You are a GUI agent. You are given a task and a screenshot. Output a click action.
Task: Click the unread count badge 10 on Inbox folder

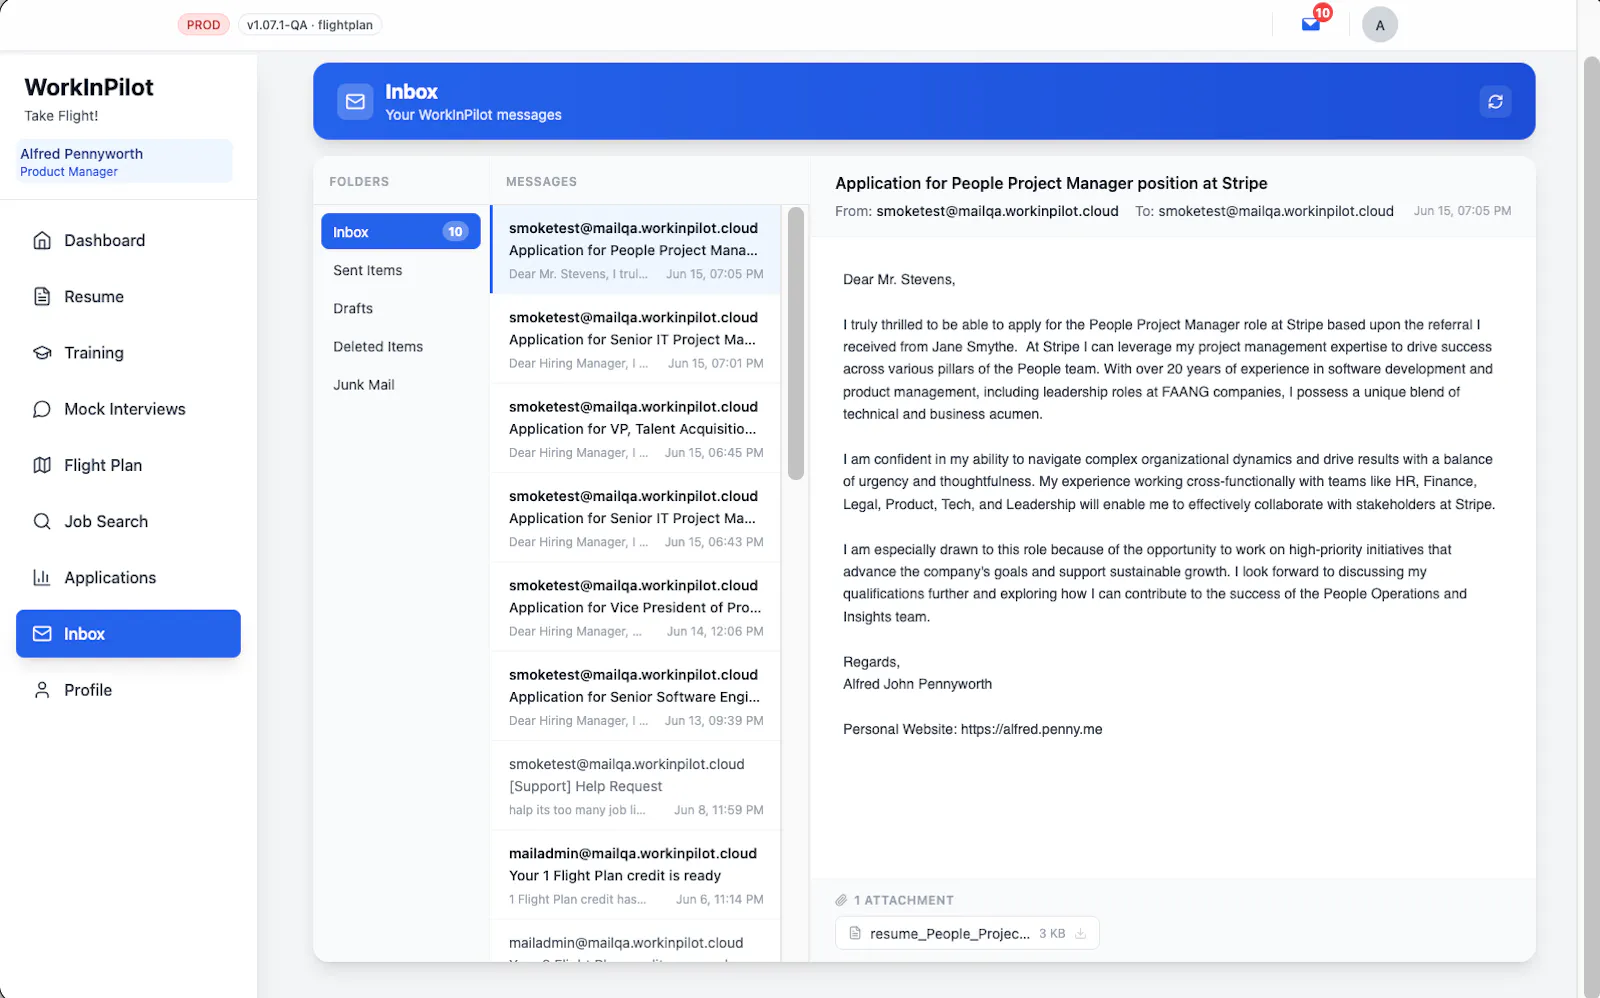[x=455, y=231]
